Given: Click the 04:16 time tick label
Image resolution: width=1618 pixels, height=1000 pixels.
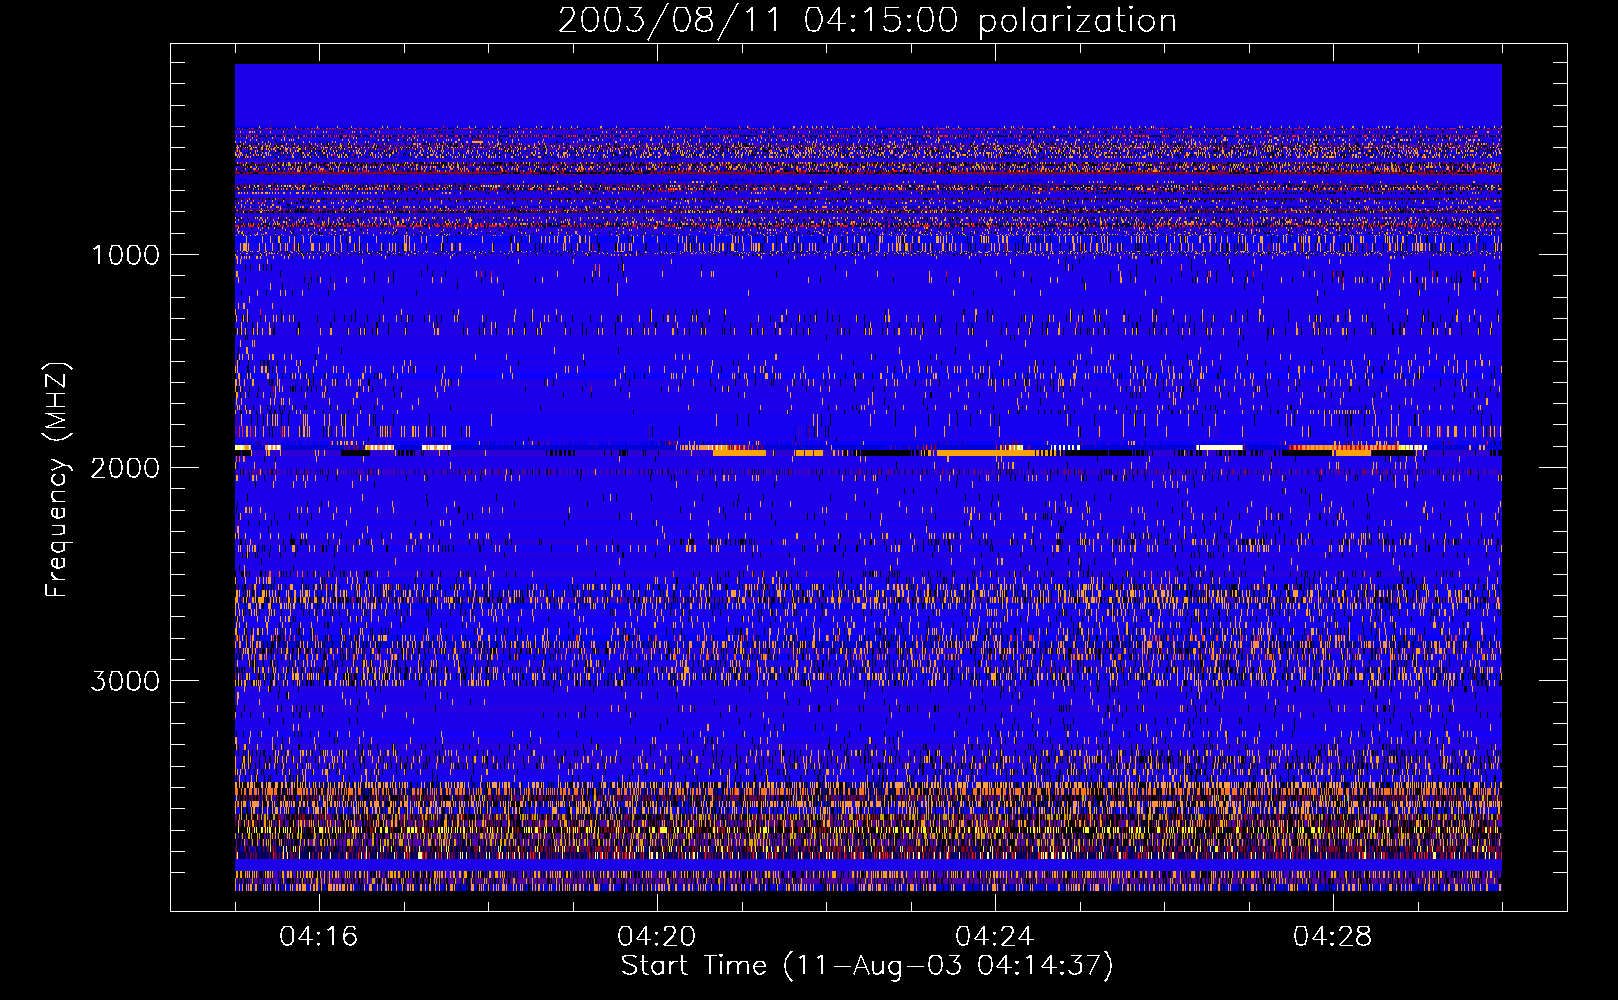Looking at the screenshot, I should point(318,937).
